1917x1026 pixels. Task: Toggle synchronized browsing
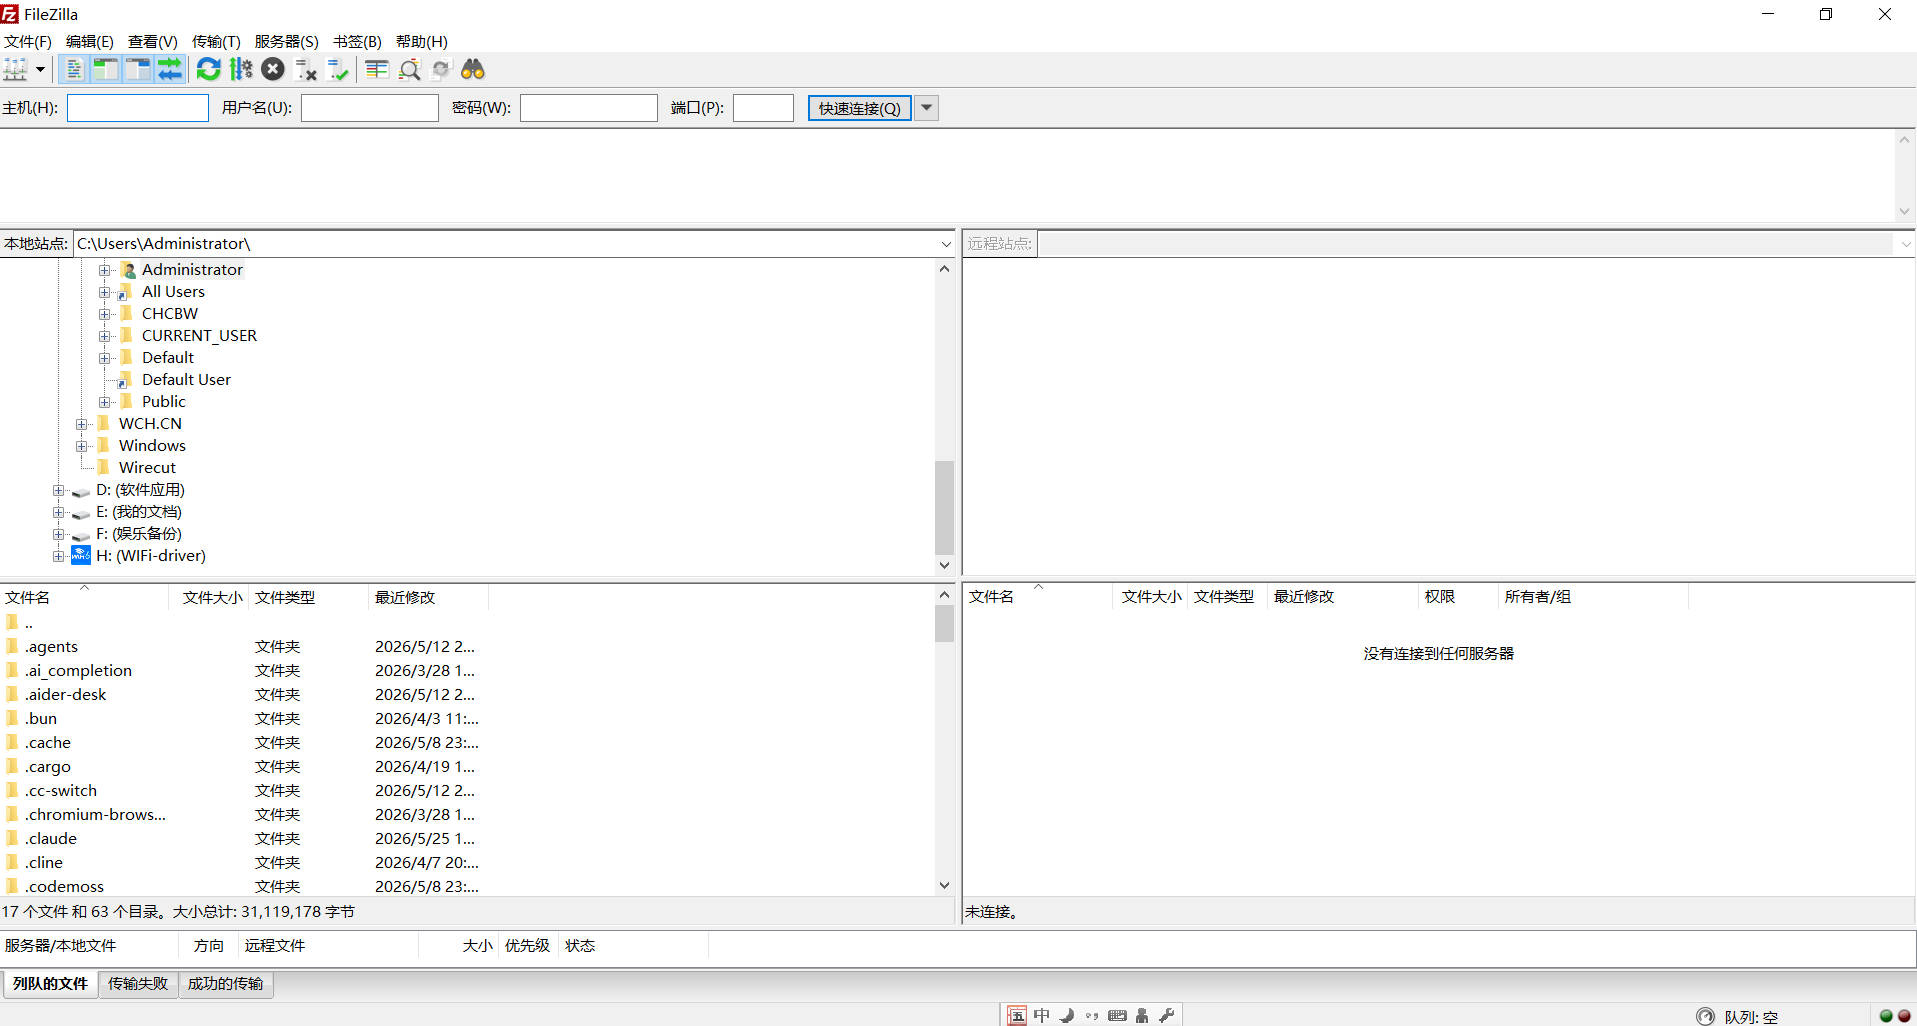coord(441,69)
